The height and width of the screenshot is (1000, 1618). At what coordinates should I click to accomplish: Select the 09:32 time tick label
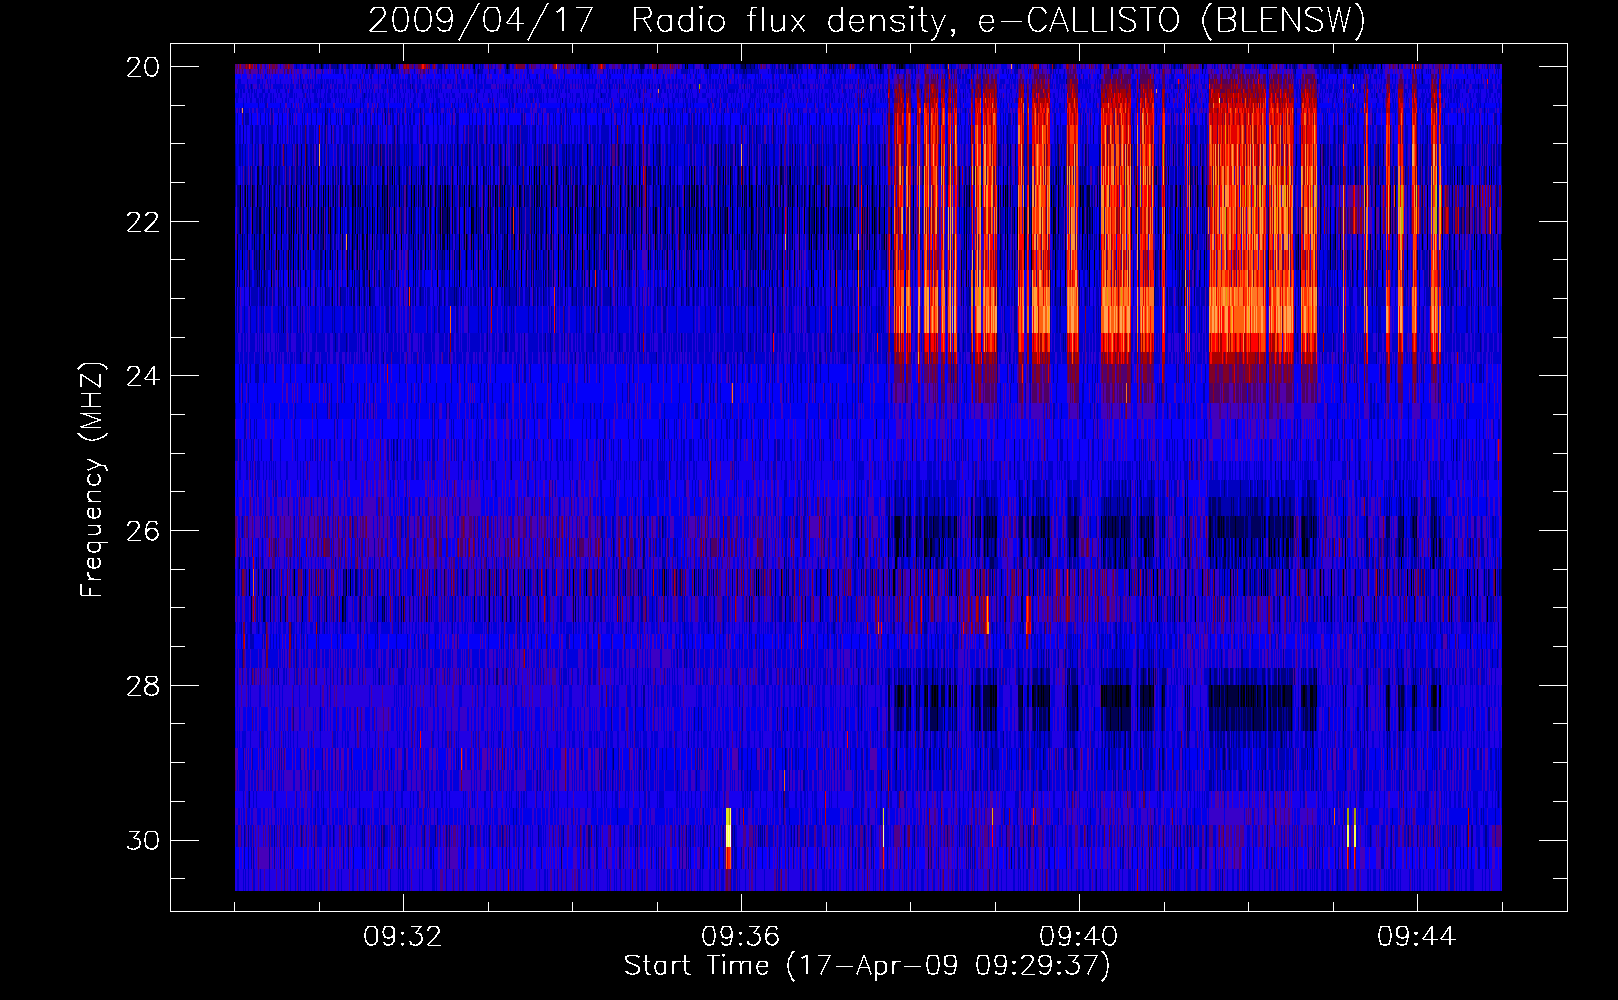pyautogui.click(x=403, y=937)
